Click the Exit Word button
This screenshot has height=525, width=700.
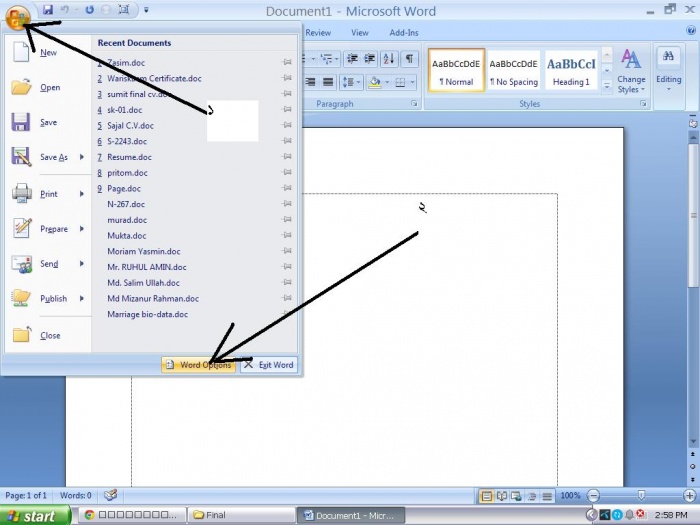pos(269,365)
